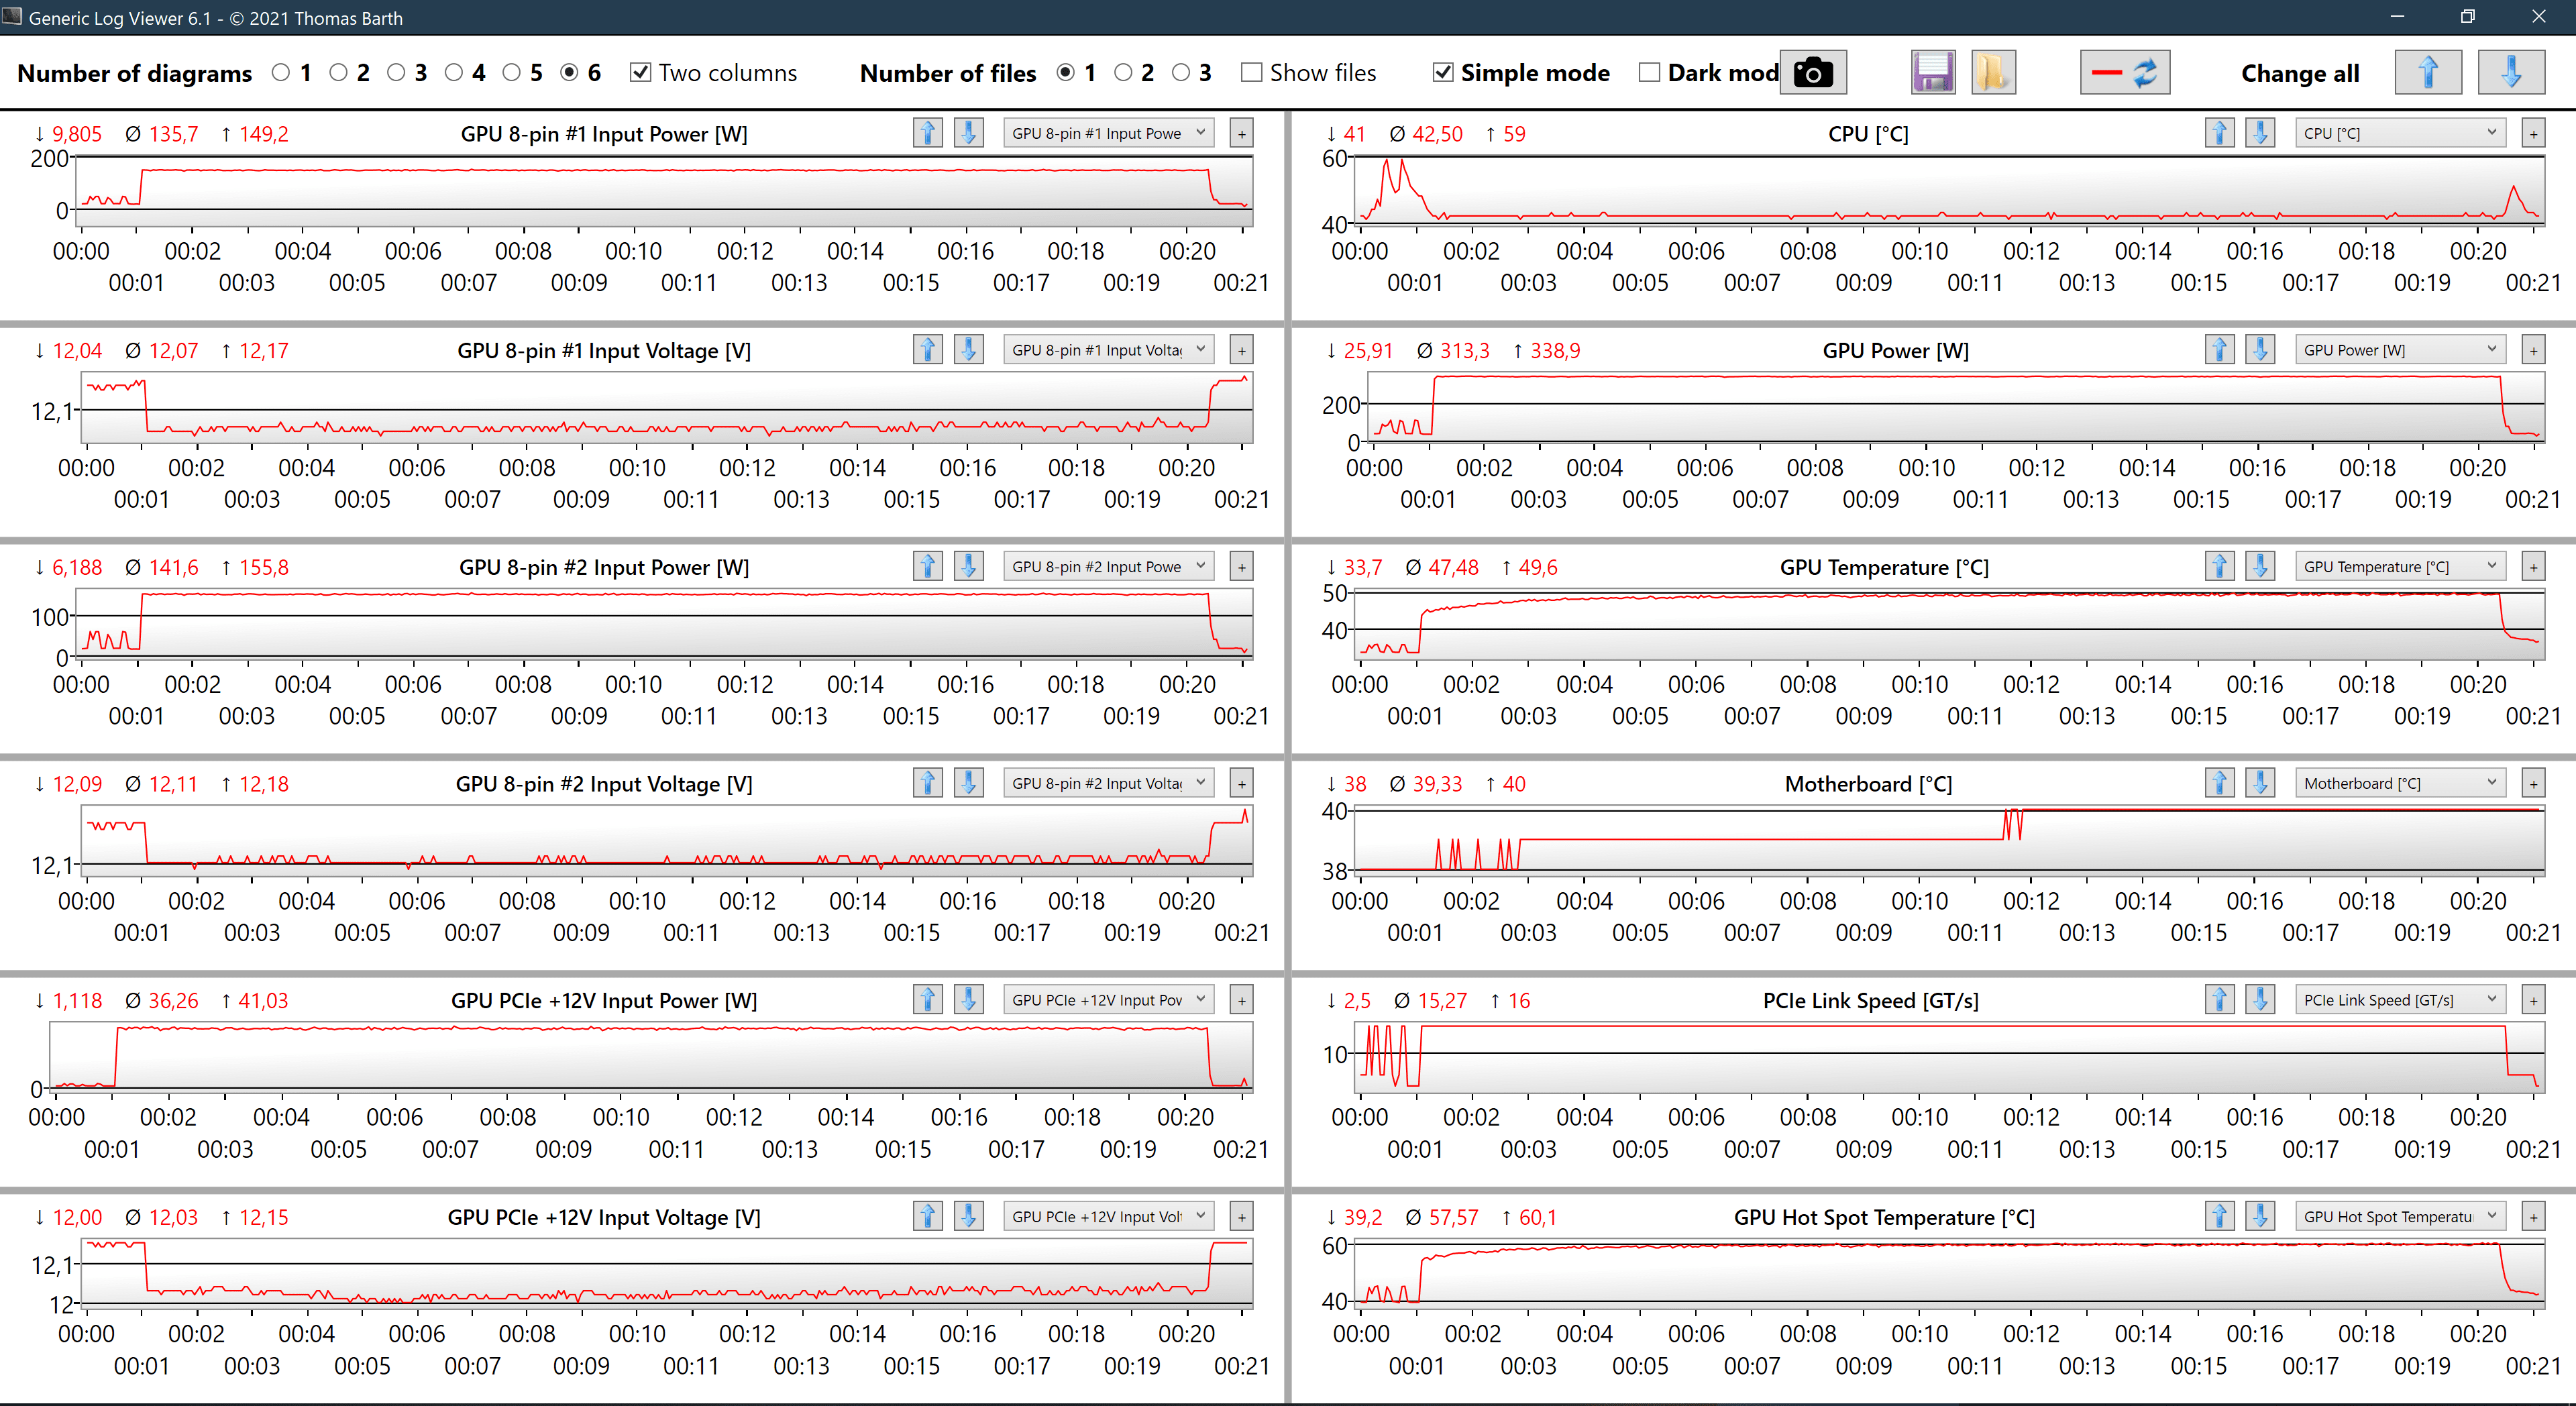Open the PCIe Link Speed sensor dropdown
The image size is (2576, 1406).
(2401, 1000)
